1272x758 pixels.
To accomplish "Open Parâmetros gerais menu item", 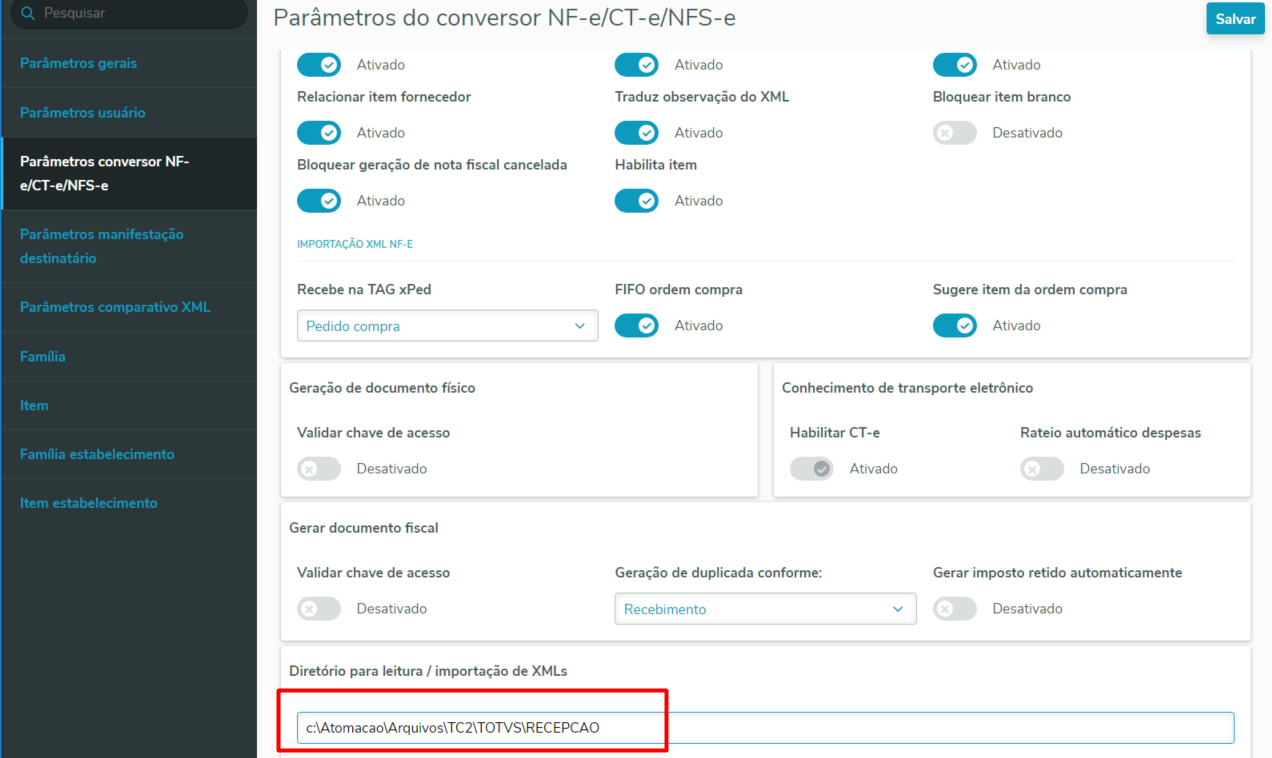I will point(128,63).
